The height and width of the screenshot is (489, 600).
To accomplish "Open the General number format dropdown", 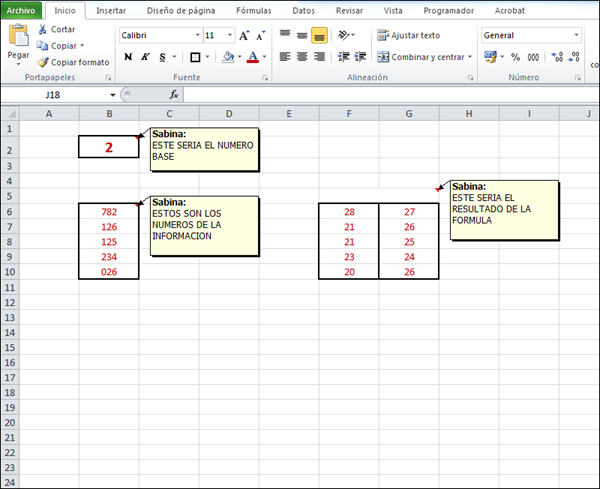I will click(x=576, y=35).
